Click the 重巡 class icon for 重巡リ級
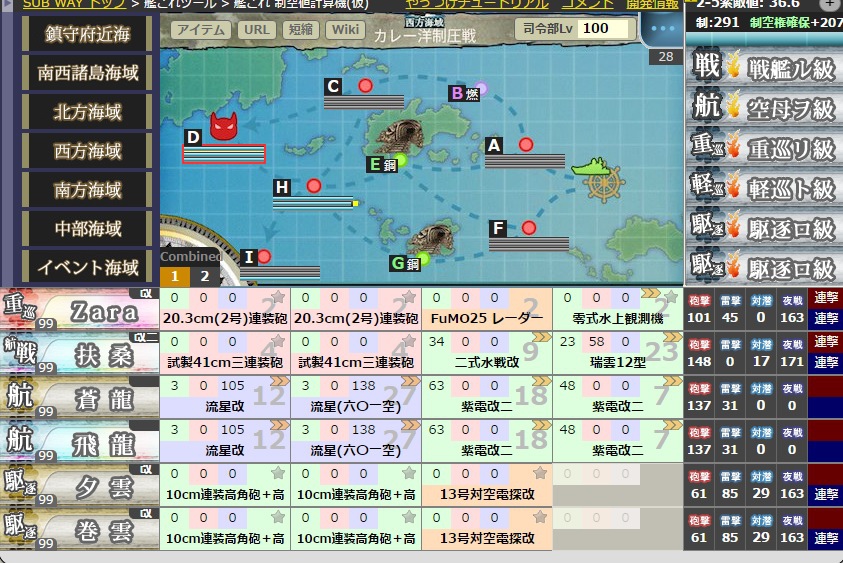 (x=706, y=145)
